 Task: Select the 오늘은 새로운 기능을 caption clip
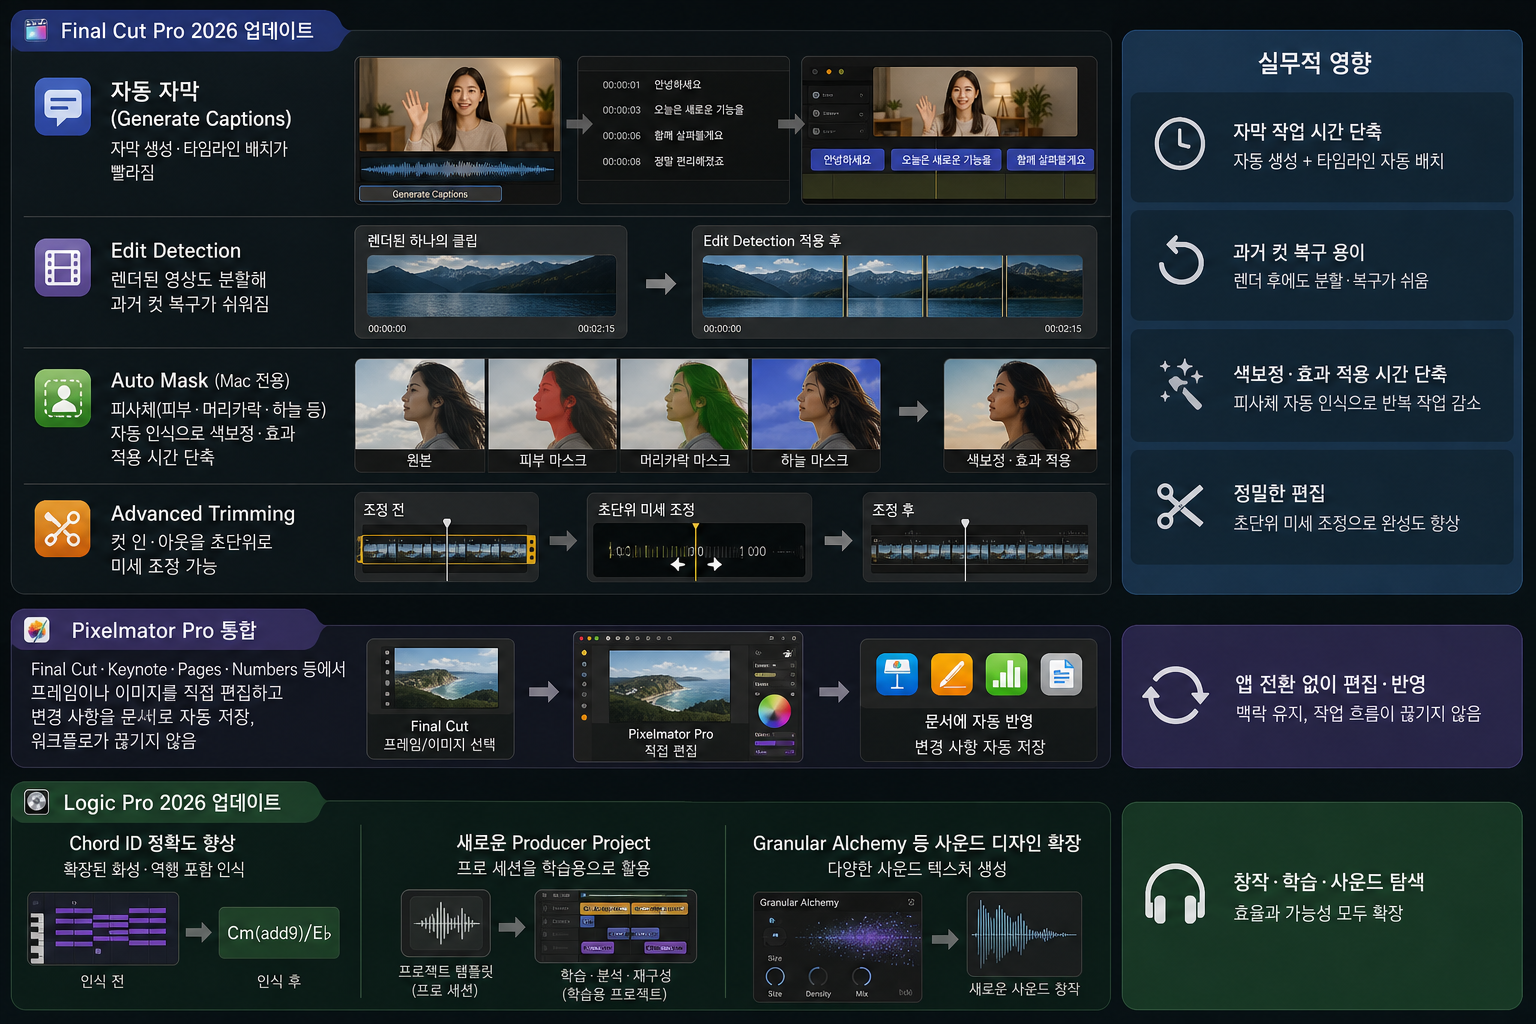click(x=946, y=160)
